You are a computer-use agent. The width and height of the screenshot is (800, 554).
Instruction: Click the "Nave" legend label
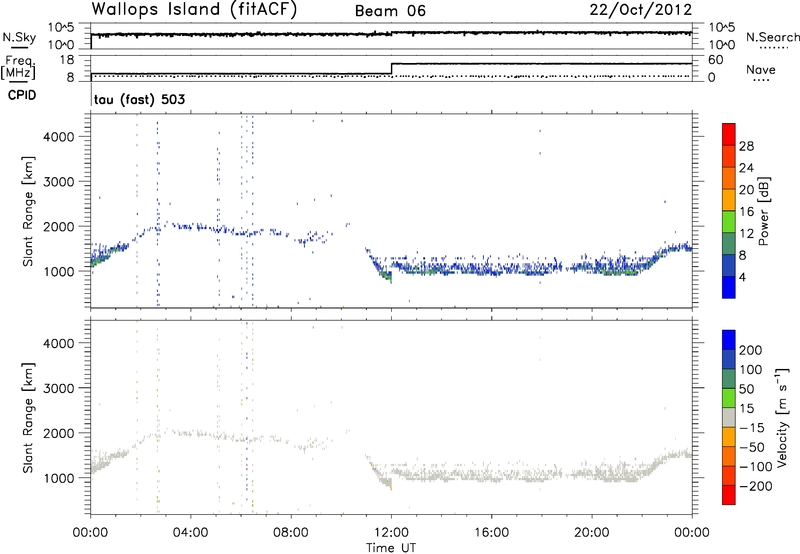click(761, 69)
